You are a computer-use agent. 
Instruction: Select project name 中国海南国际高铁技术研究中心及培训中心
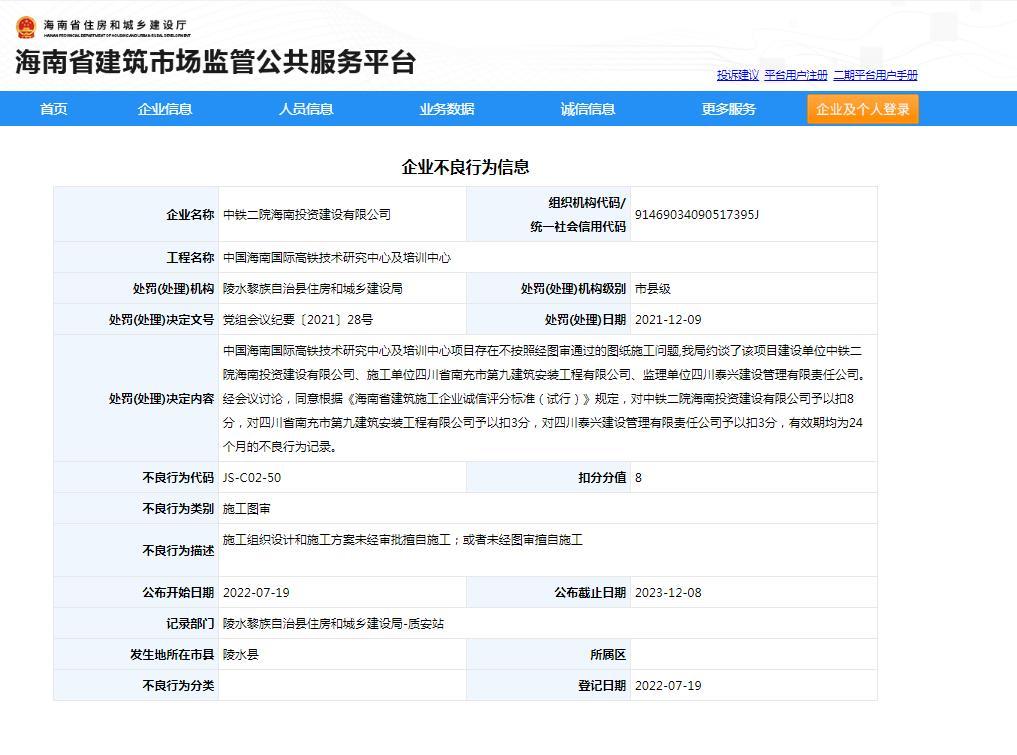pos(337,258)
